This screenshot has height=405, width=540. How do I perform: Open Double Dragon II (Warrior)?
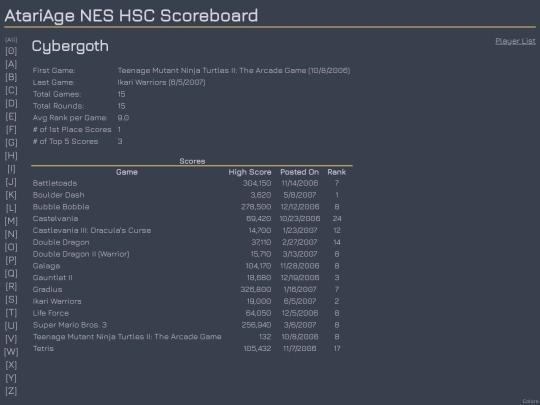tap(81, 254)
